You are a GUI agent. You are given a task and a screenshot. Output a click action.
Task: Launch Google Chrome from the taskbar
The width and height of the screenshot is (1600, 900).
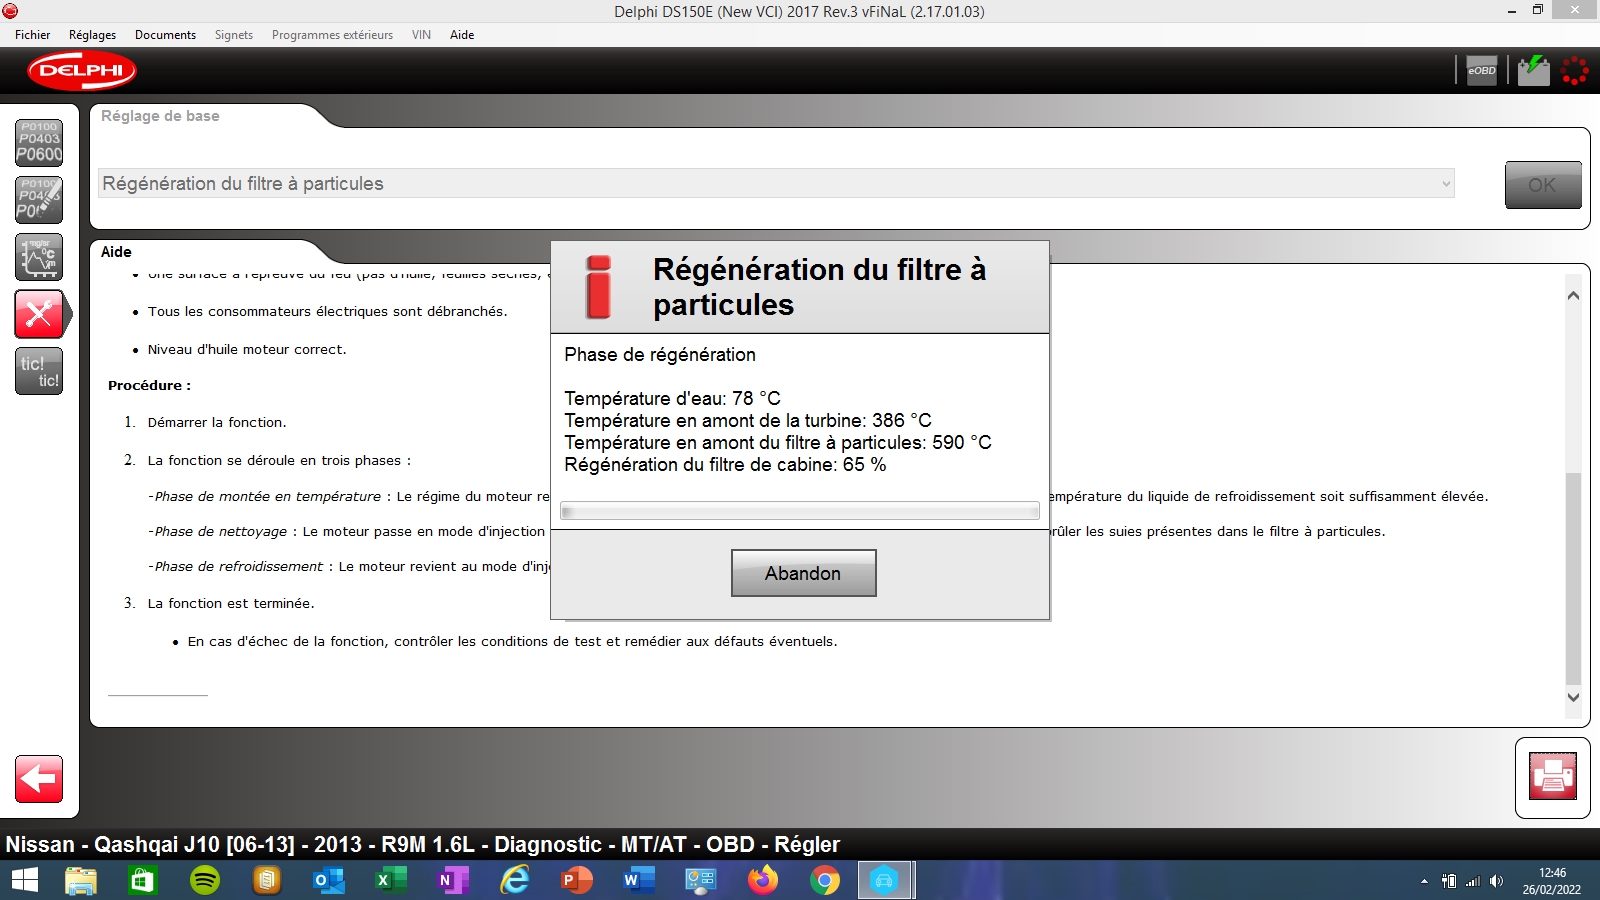(x=825, y=880)
